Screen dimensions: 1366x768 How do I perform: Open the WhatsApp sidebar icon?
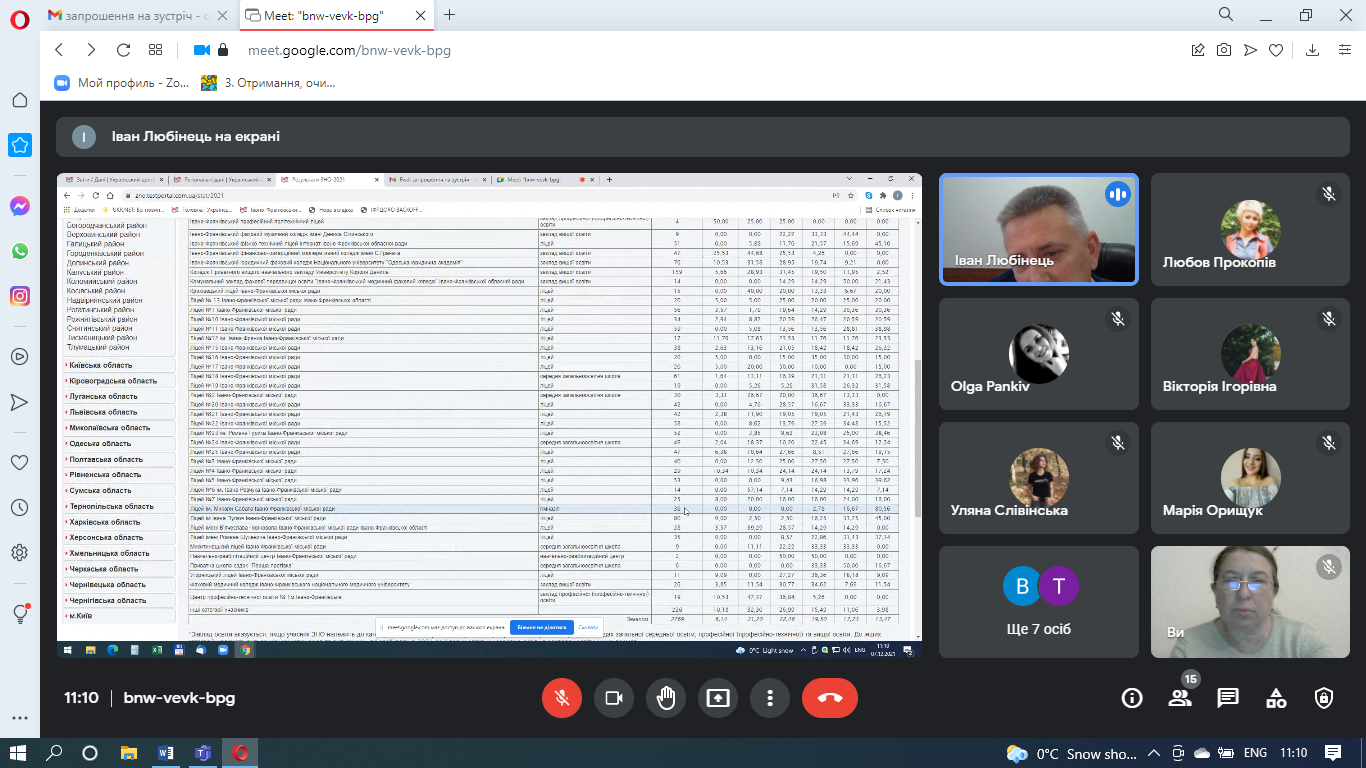pos(20,251)
